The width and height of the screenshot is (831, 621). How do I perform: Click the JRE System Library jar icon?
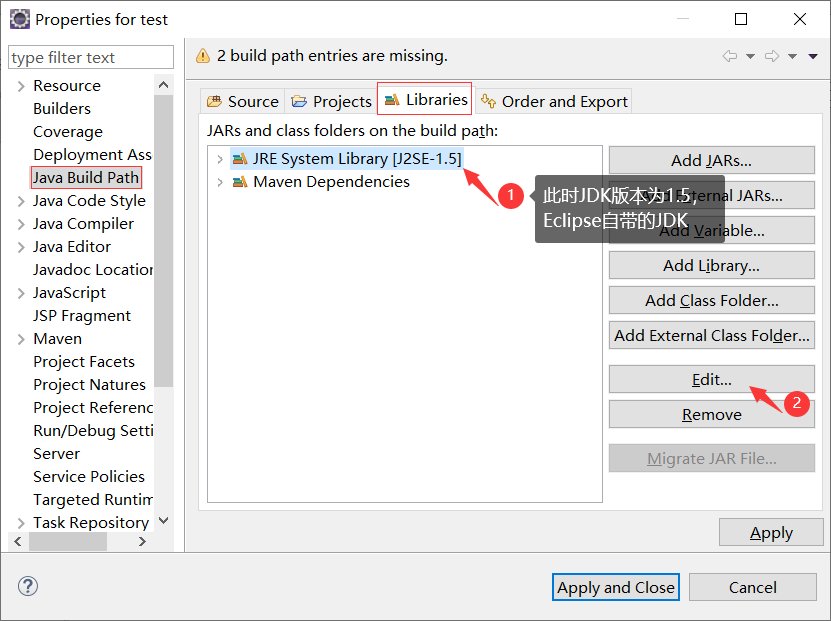click(x=240, y=158)
